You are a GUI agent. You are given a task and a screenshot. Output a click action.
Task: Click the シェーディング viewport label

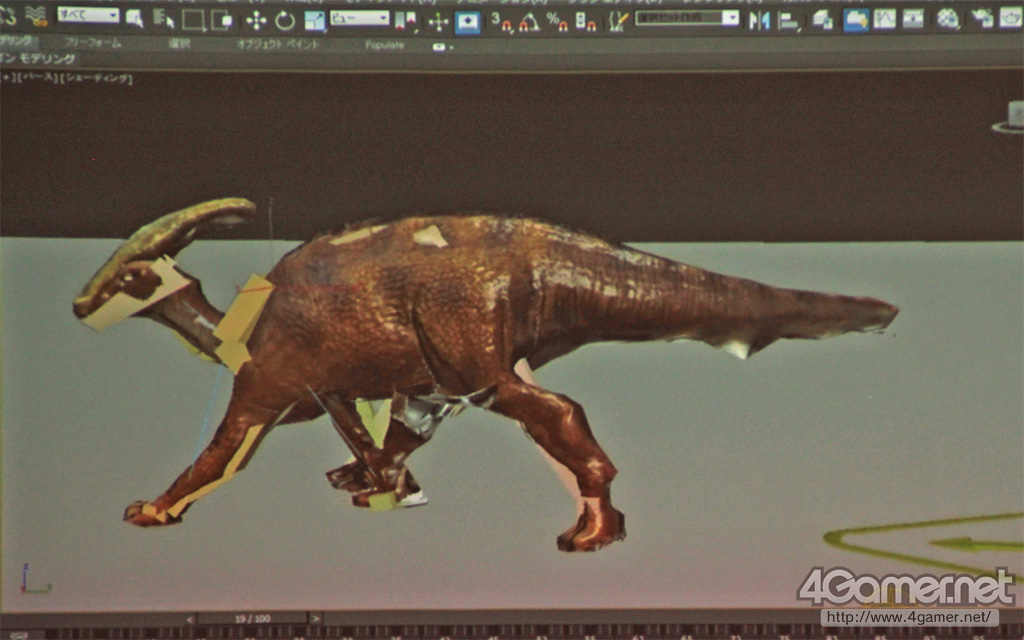pos(98,78)
